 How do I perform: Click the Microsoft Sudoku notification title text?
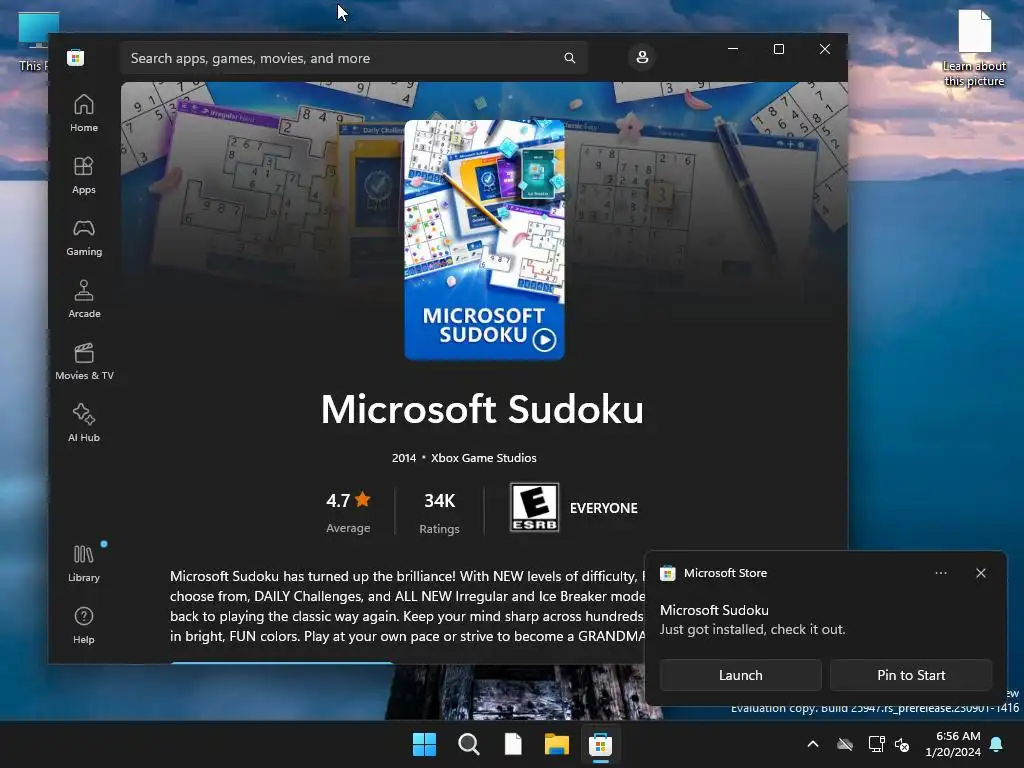(x=714, y=610)
